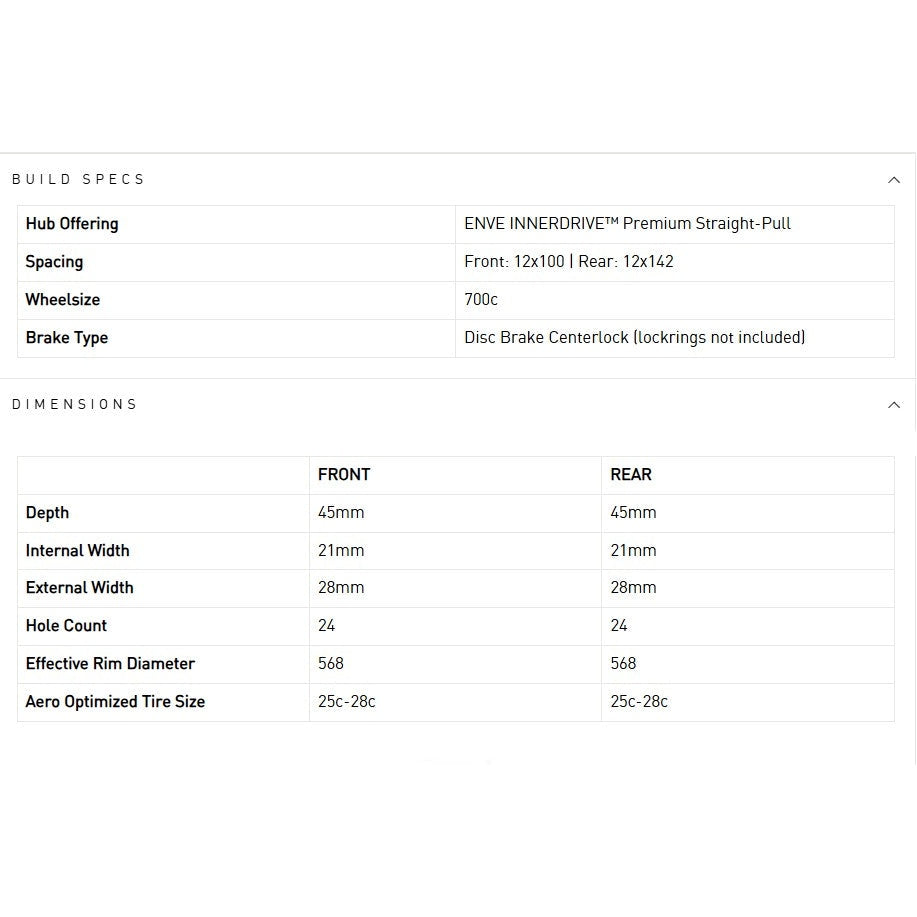917x917 pixels.
Task: Click the ENVE INNERDRIVE Premium Straight-Pull value
Action: coord(627,224)
